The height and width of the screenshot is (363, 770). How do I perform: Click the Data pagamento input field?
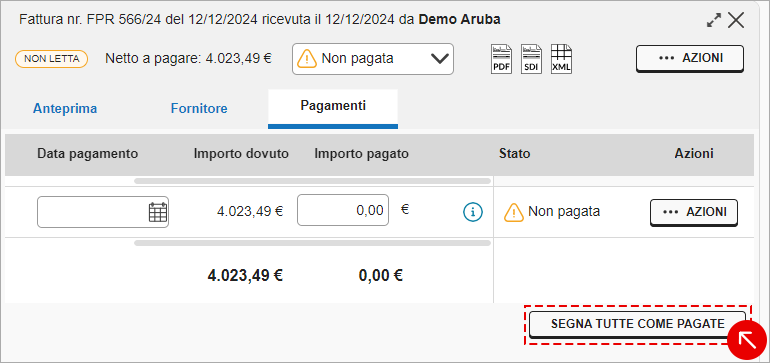pos(103,212)
